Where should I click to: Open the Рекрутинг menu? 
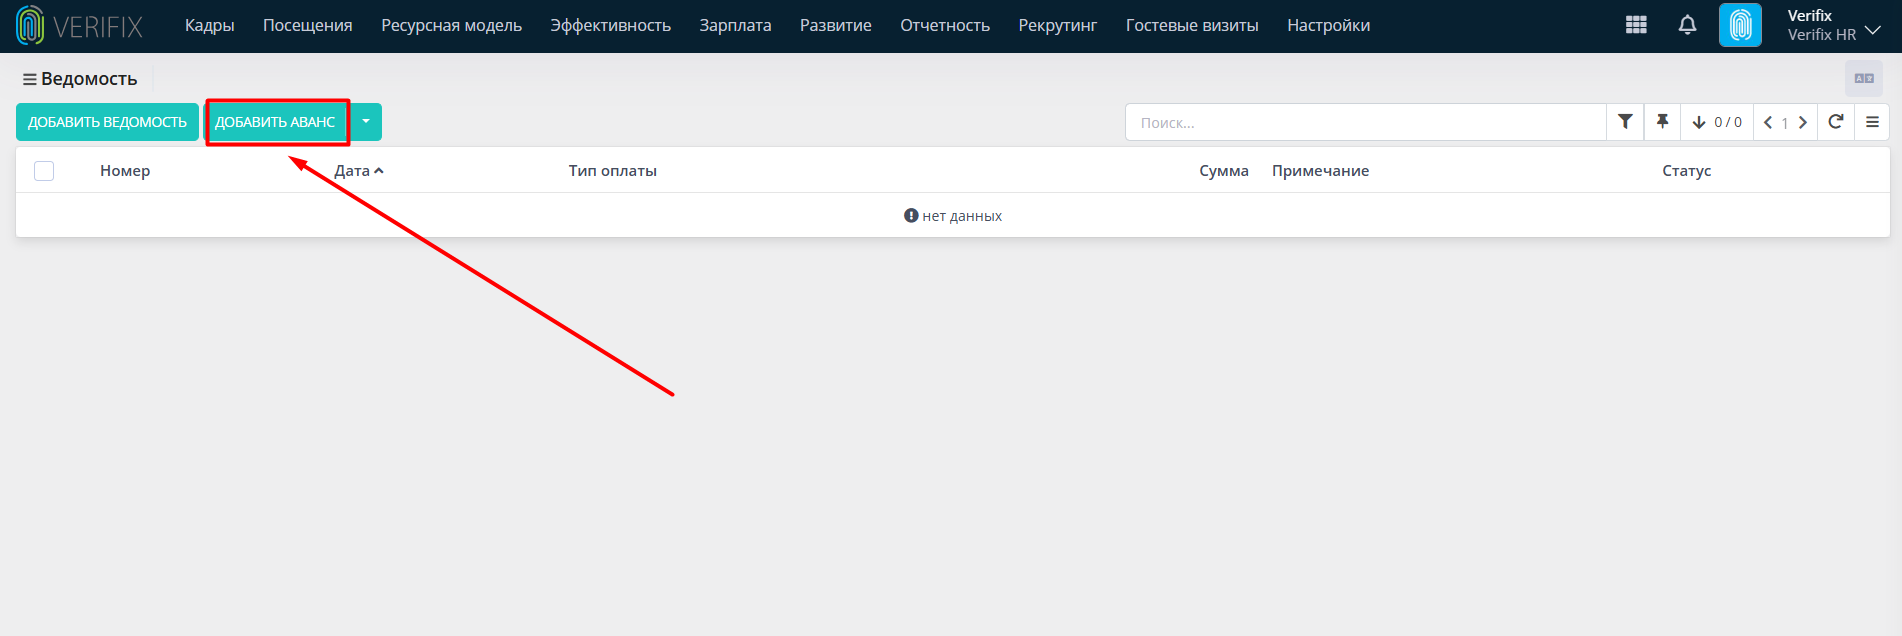click(1058, 25)
